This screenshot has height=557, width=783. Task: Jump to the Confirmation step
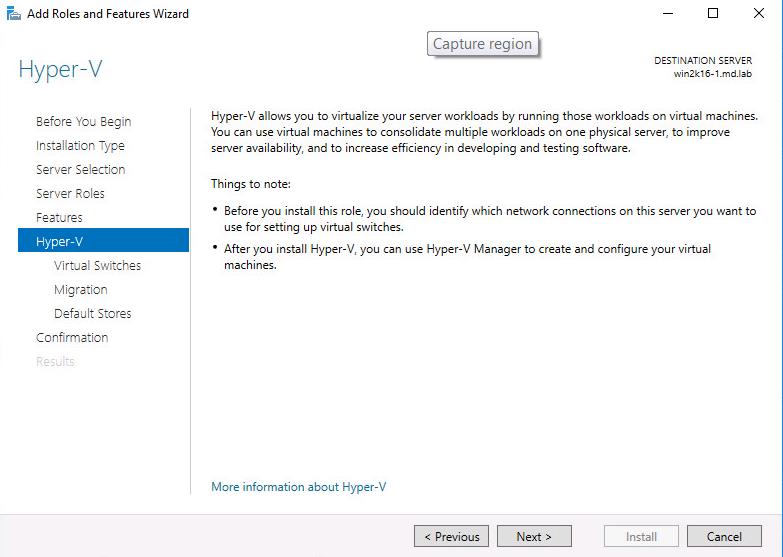pyautogui.click(x=72, y=337)
